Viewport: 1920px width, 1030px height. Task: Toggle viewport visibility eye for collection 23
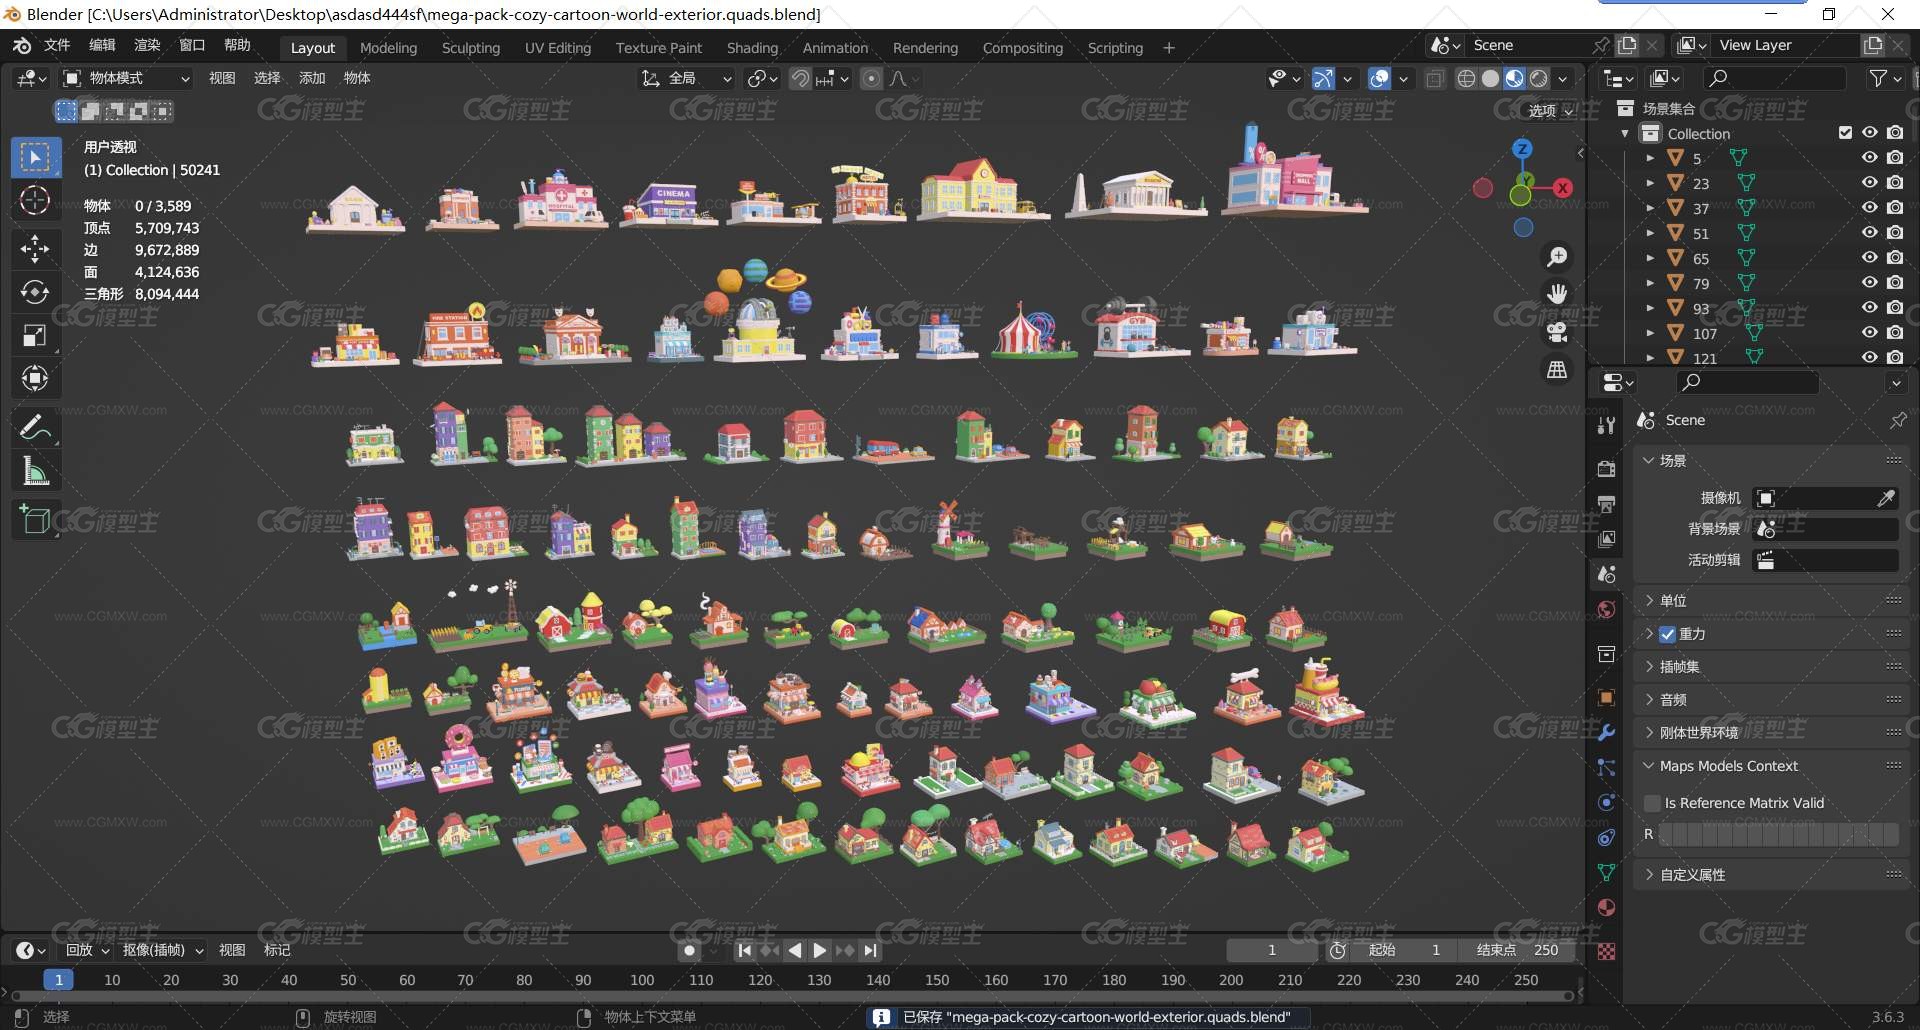tap(1869, 182)
